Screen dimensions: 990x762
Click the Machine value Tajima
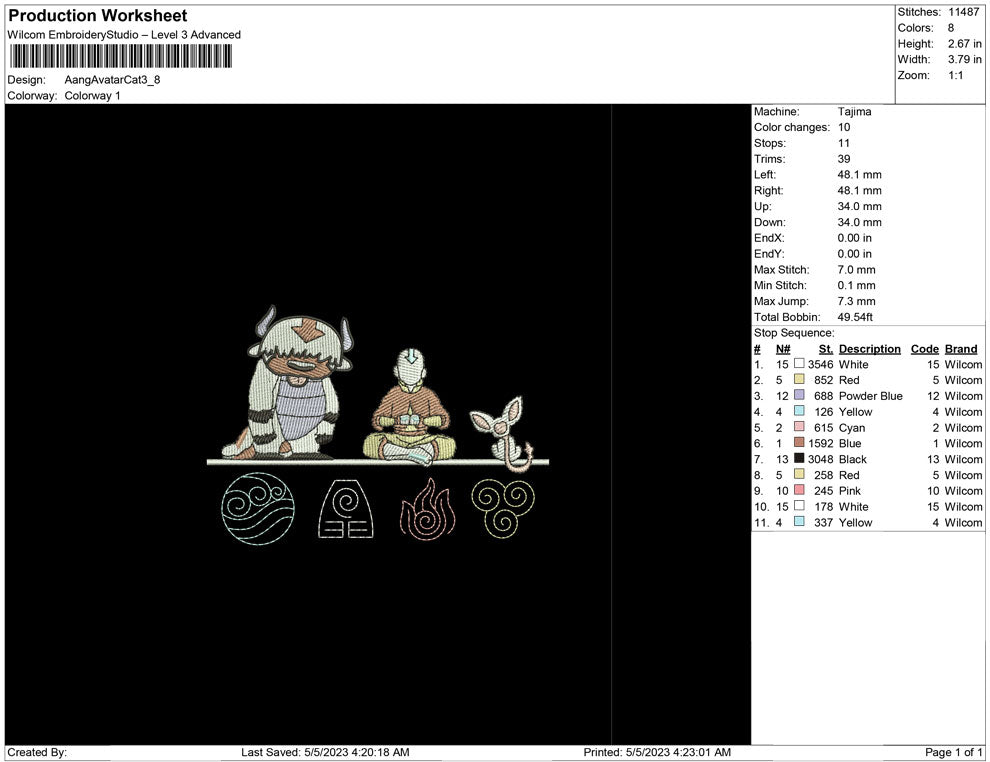854,111
